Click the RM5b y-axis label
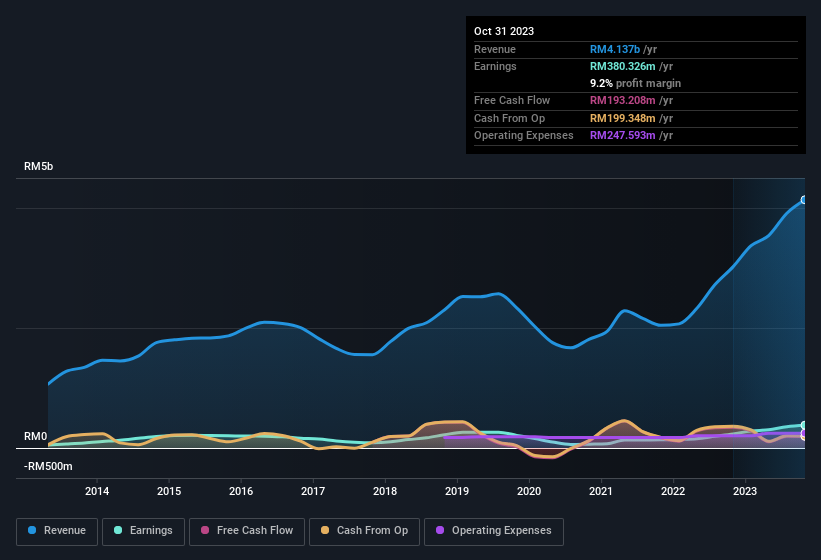 click(38, 166)
